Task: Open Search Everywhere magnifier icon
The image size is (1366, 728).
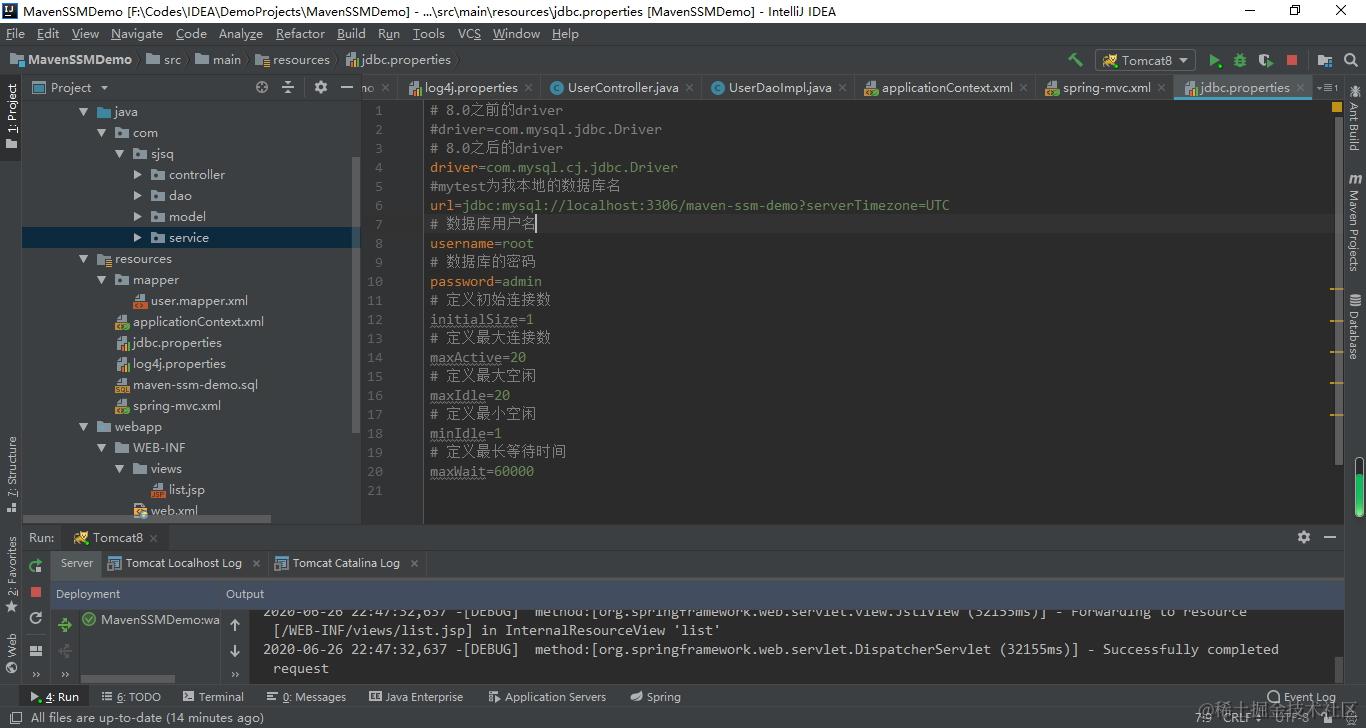Action: [x=1351, y=60]
